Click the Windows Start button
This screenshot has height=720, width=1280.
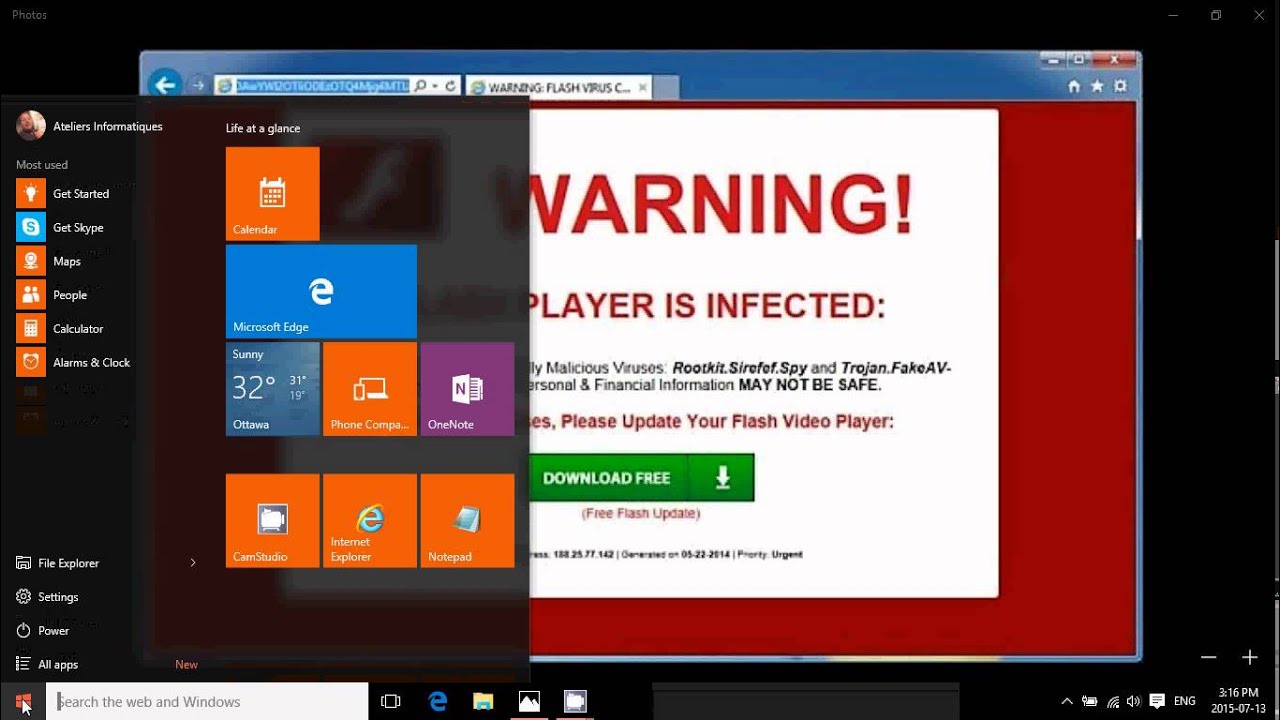pos(23,702)
